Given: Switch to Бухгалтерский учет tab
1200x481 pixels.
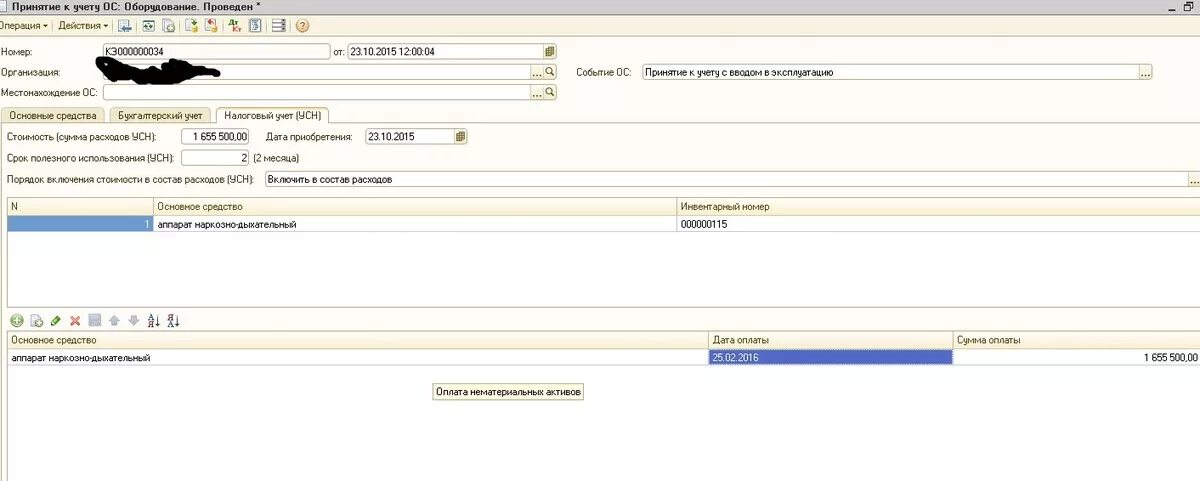Looking at the screenshot, I should [x=160, y=116].
